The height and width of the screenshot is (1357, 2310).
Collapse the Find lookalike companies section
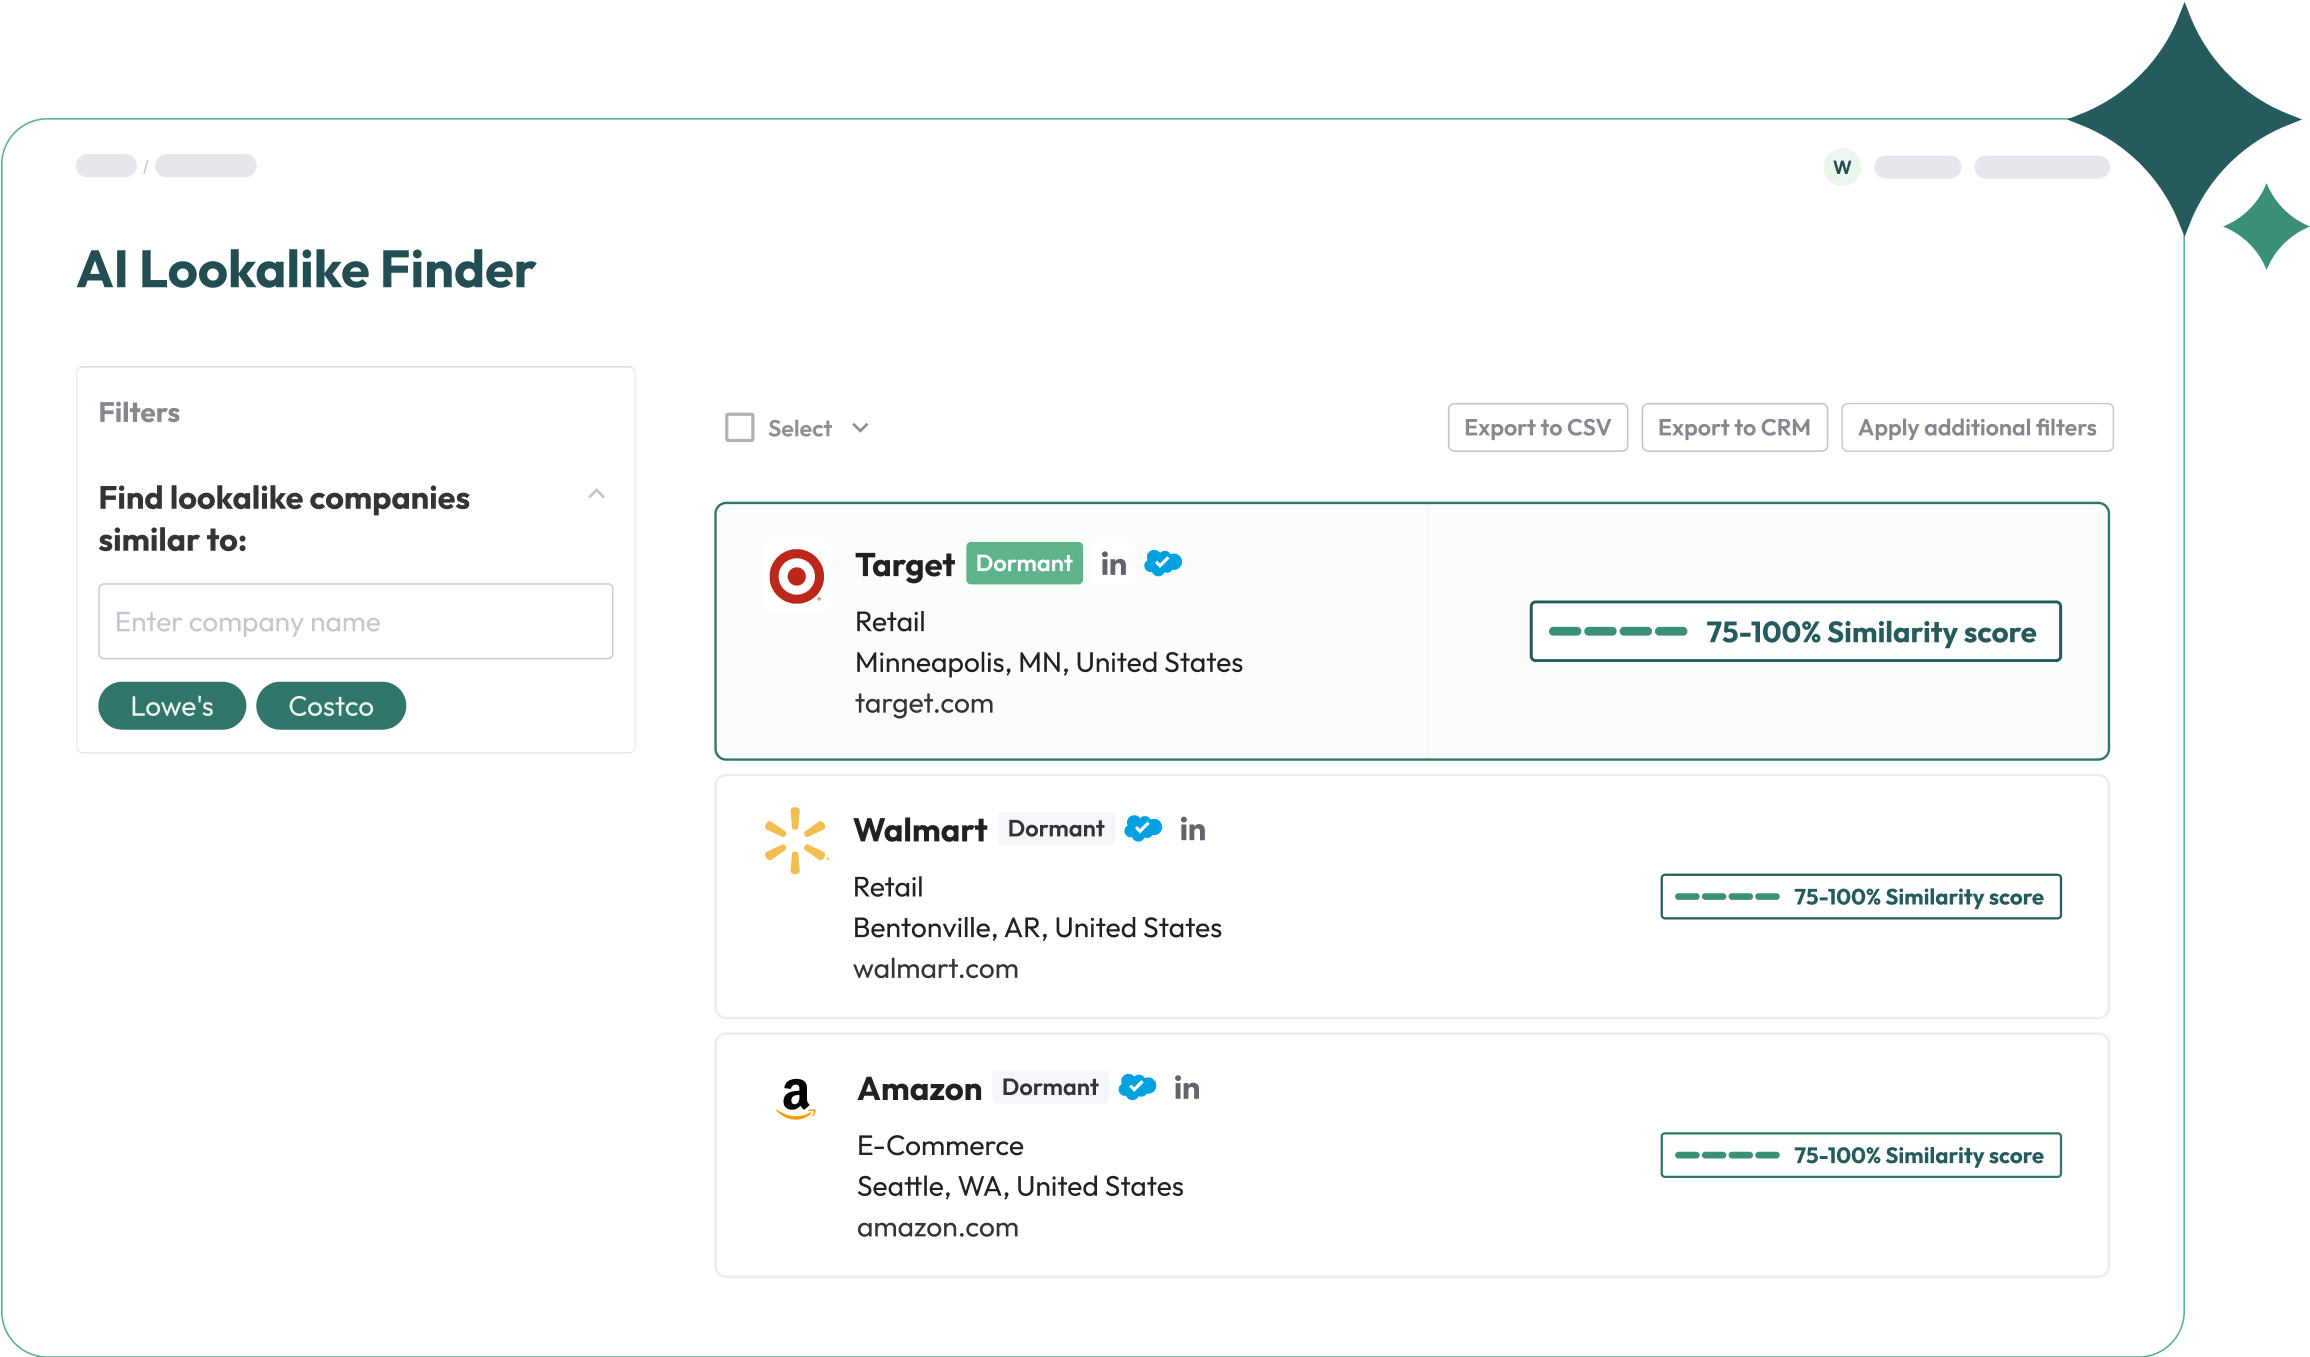pos(597,494)
